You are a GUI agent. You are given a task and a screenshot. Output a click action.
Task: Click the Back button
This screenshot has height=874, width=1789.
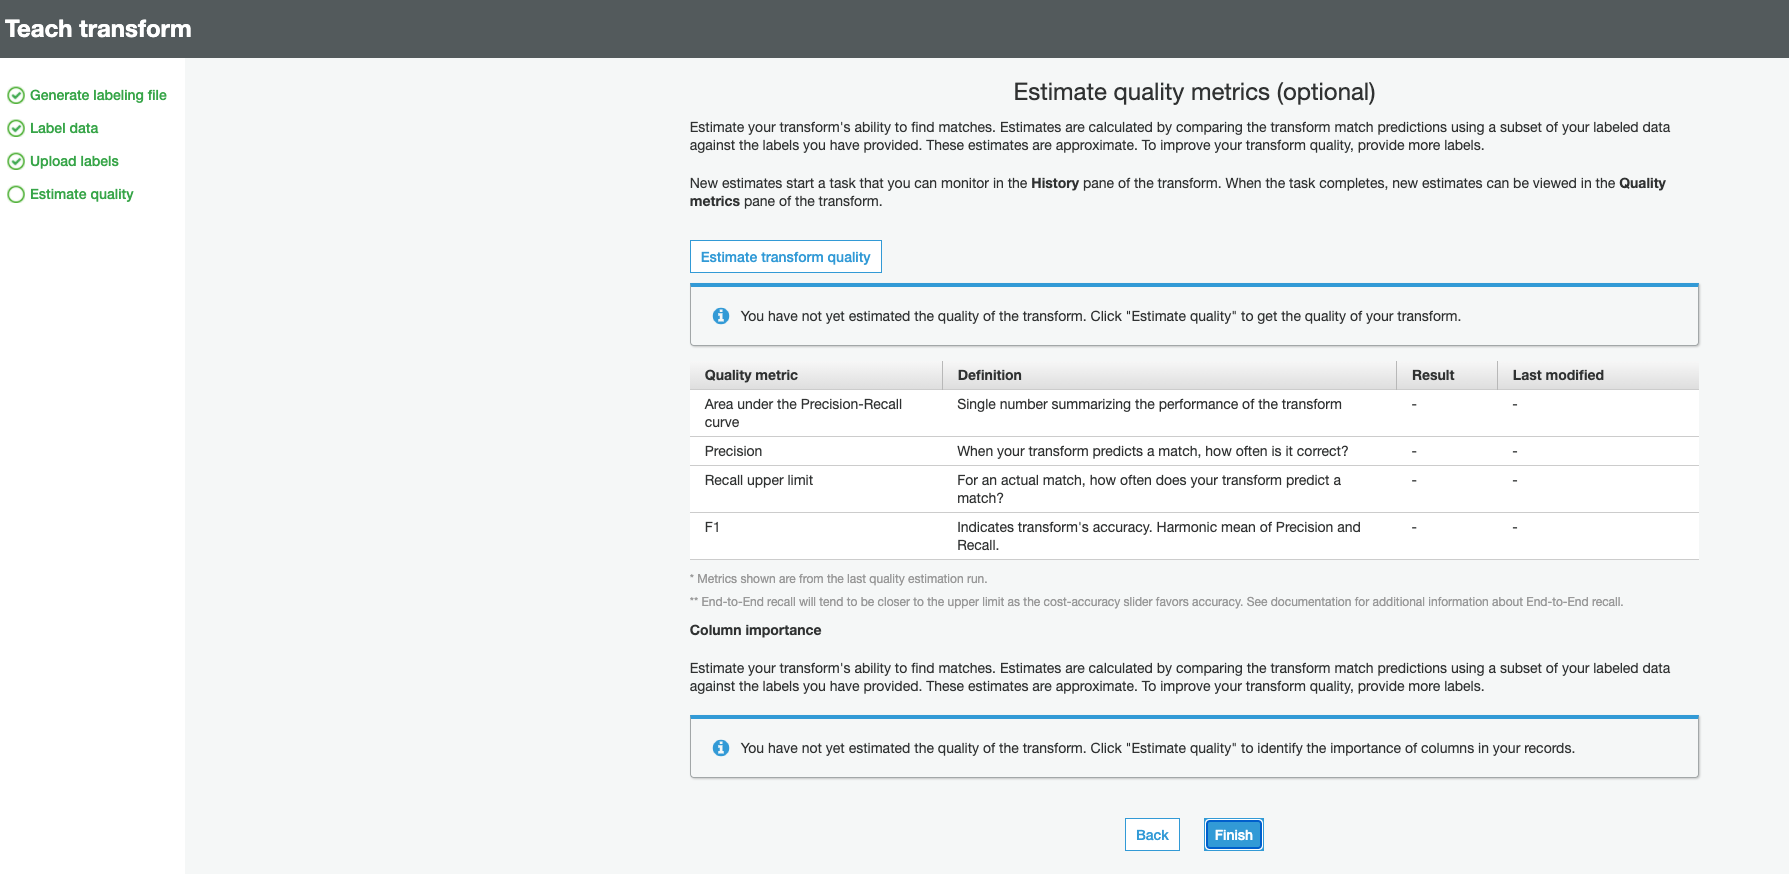1152,835
